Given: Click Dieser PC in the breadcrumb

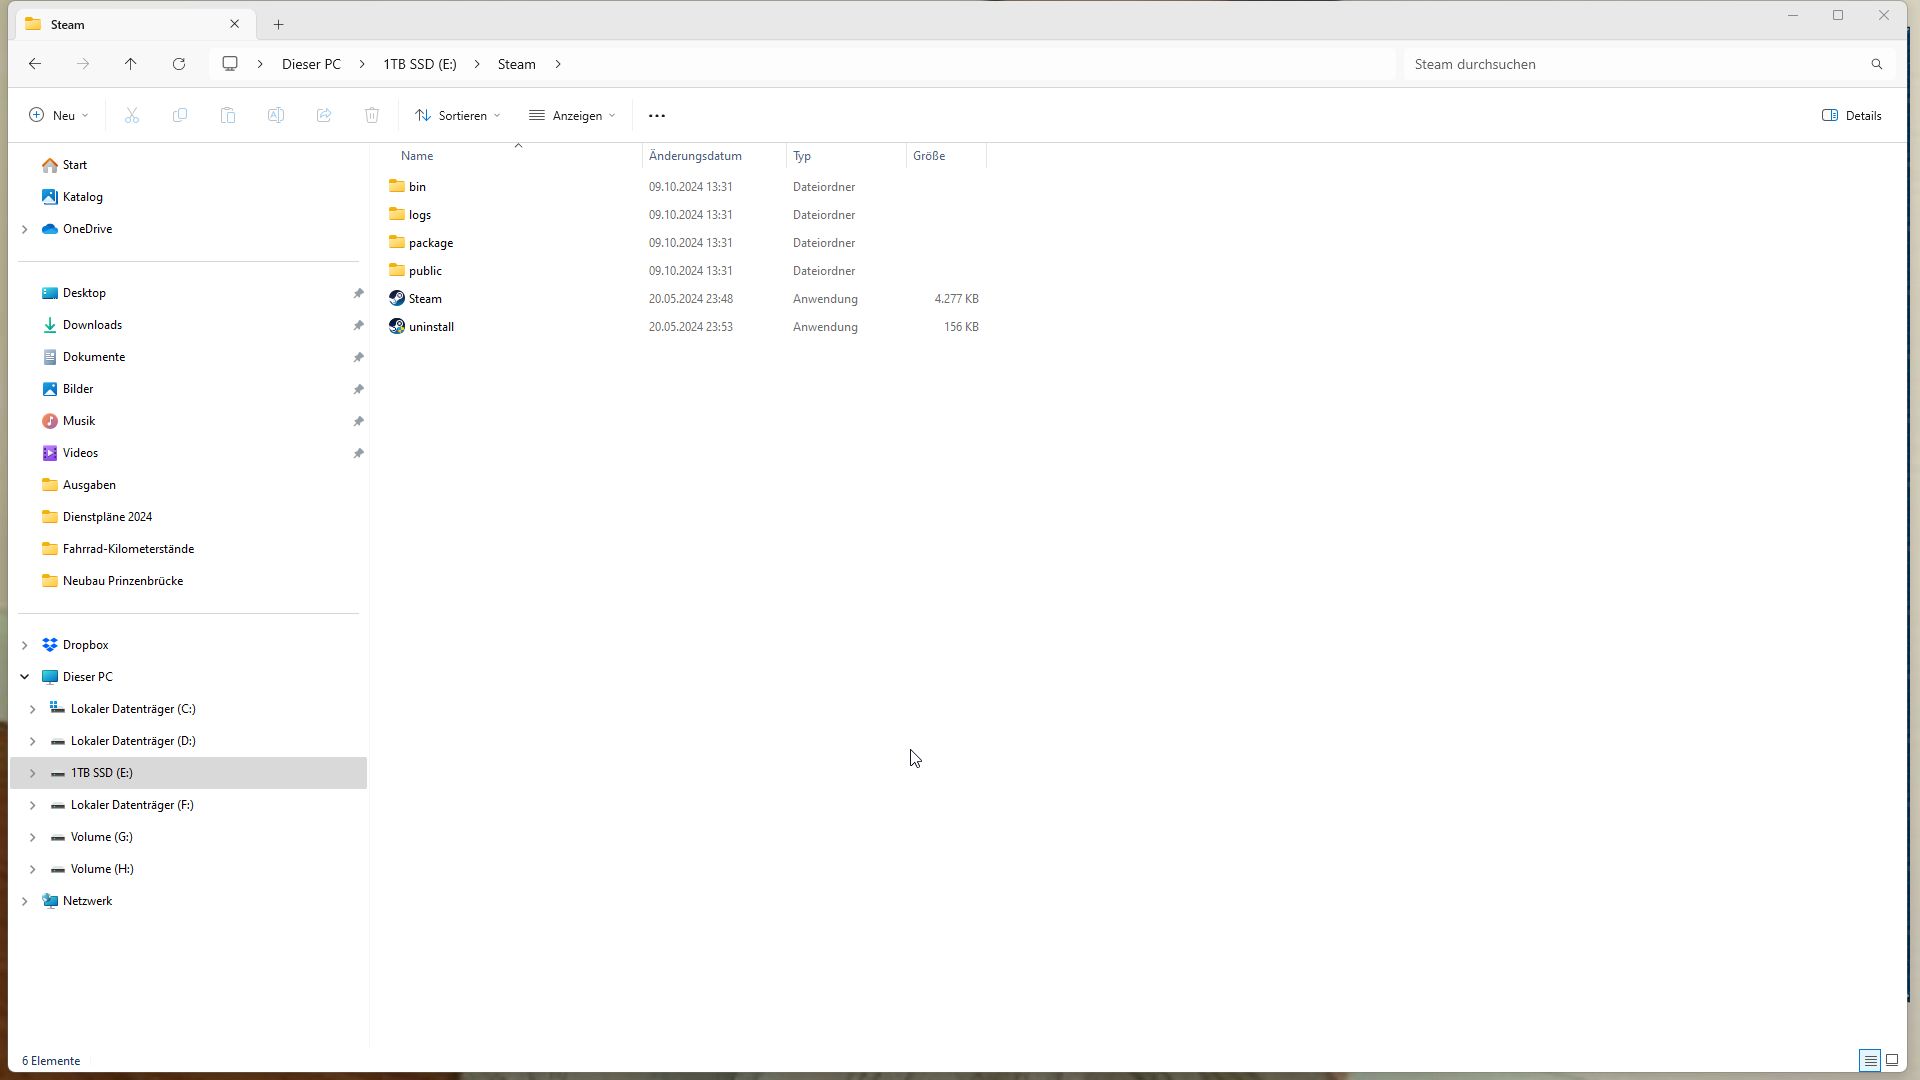Looking at the screenshot, I should tap(311, 64).
